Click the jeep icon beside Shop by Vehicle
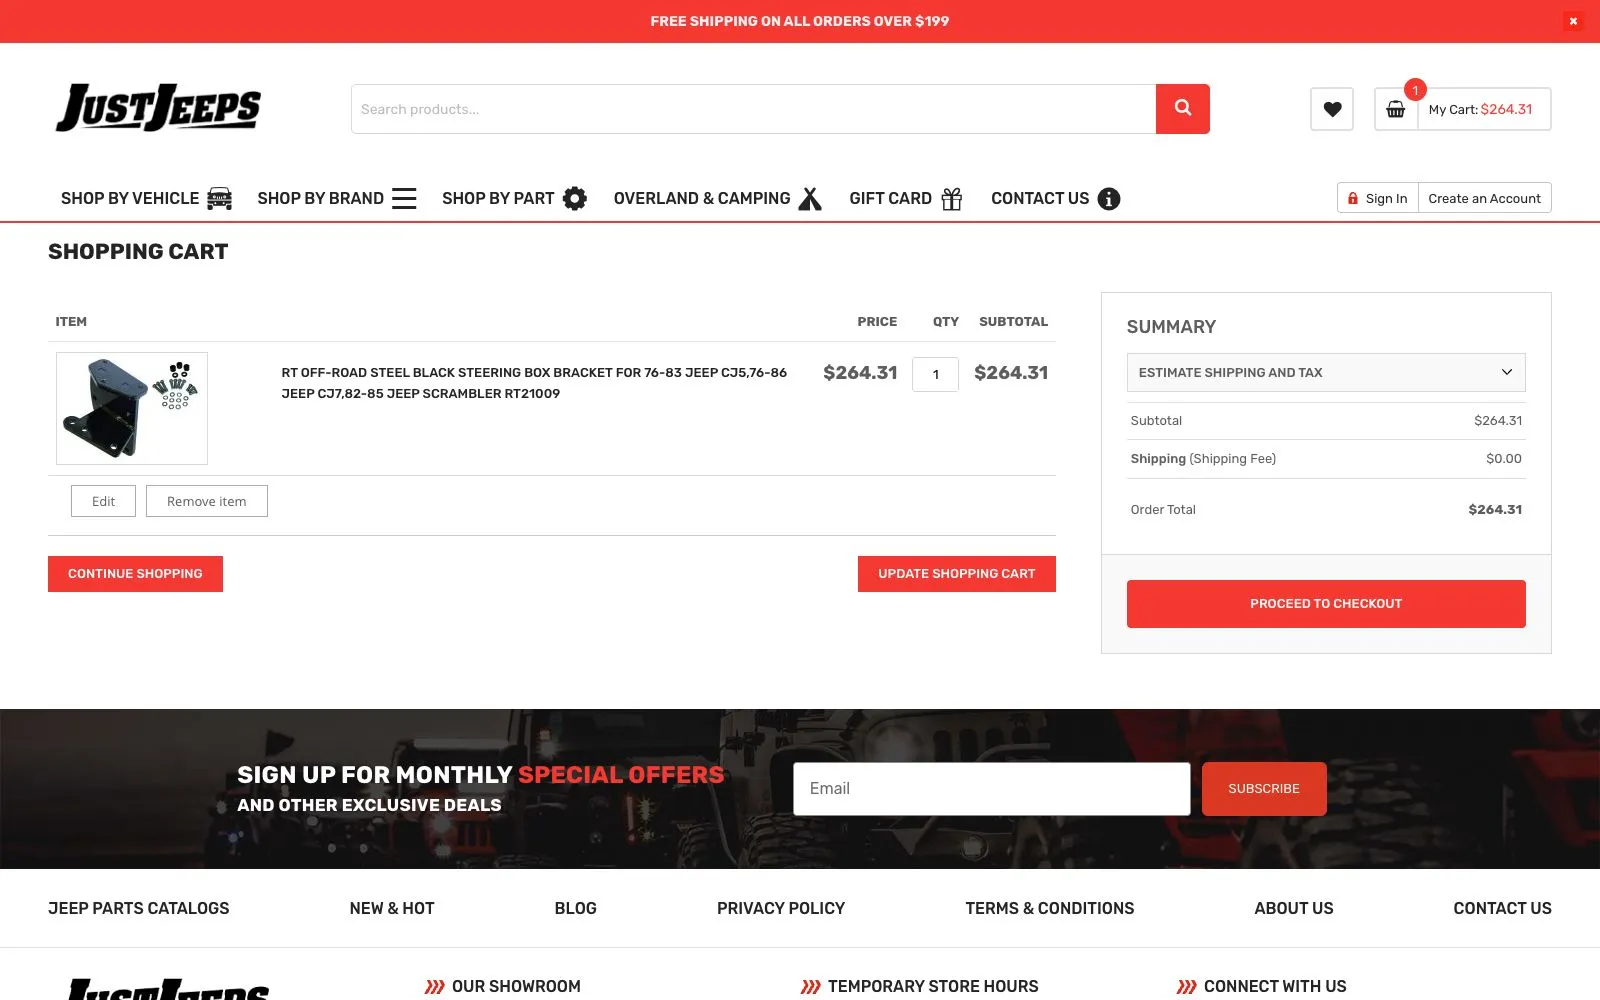 point(219,198)
